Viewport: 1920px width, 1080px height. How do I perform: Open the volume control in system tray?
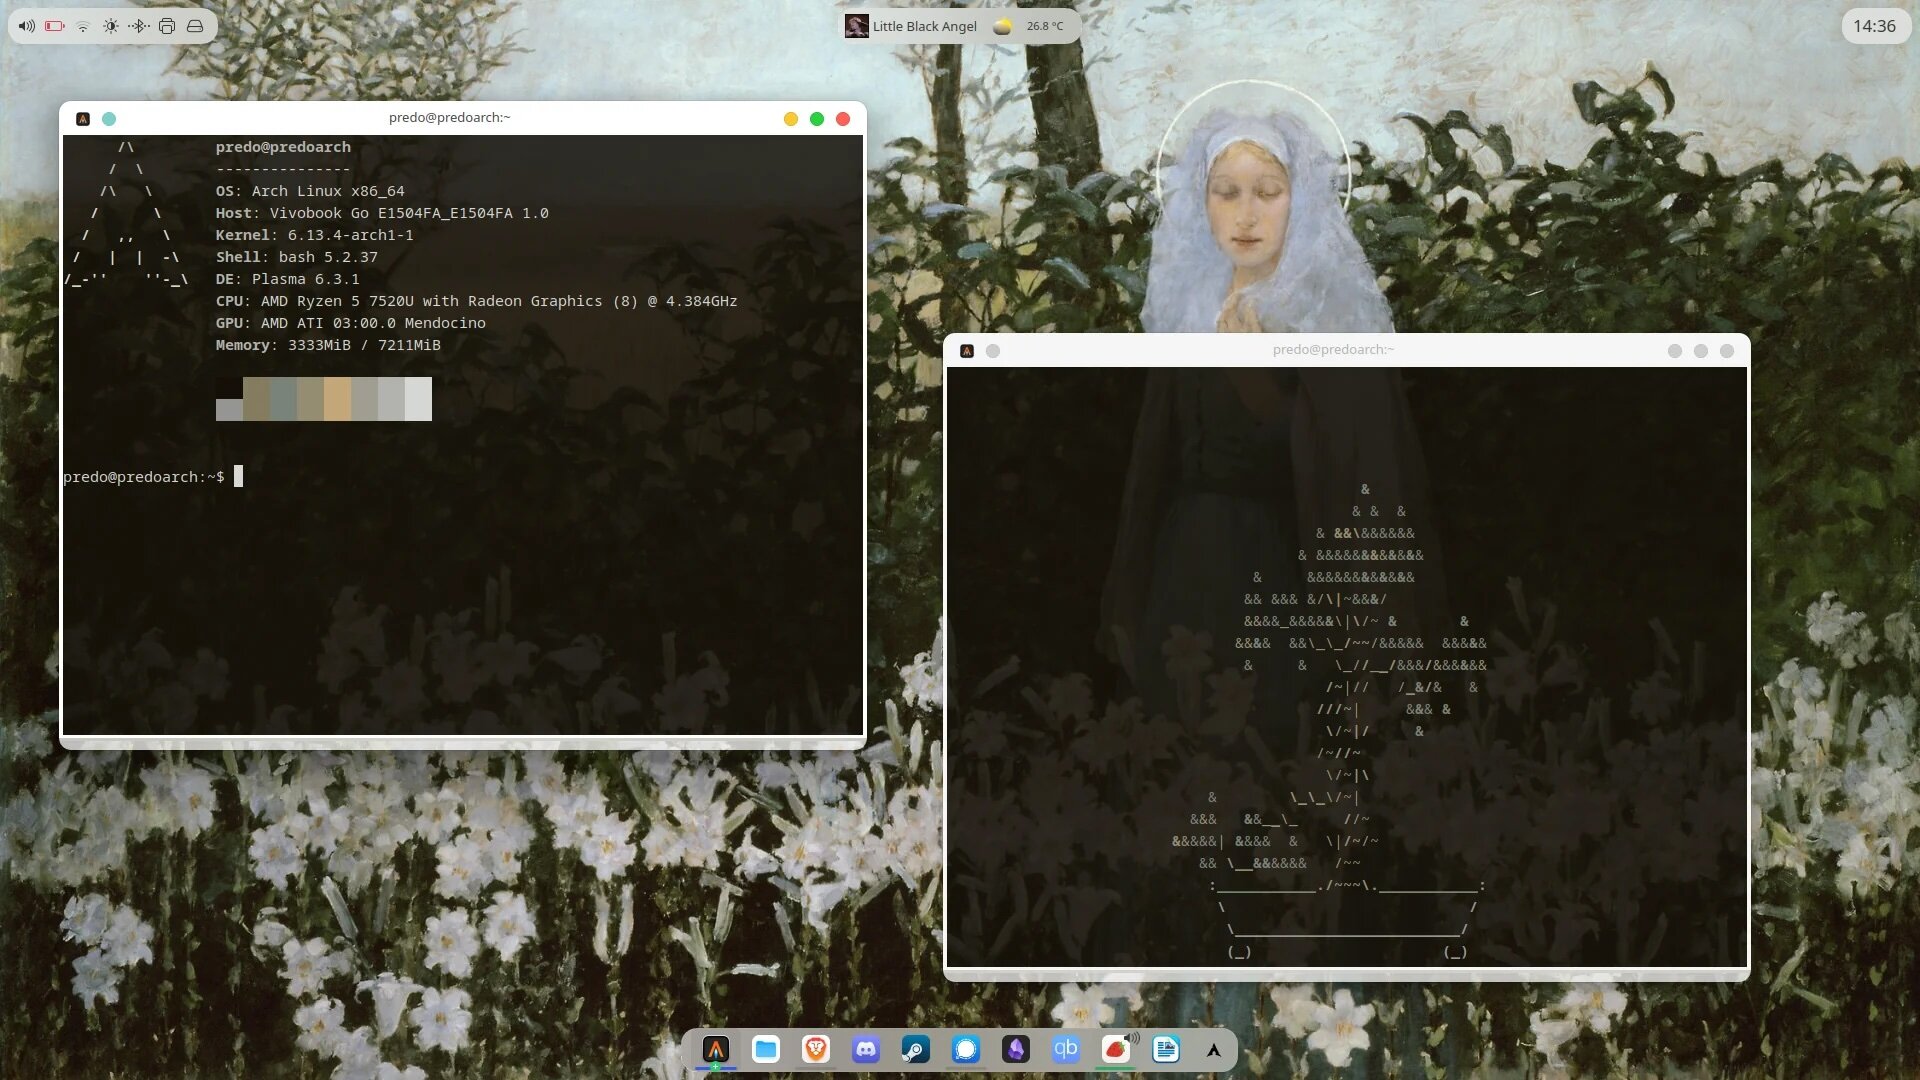click(x=27, y=26)
